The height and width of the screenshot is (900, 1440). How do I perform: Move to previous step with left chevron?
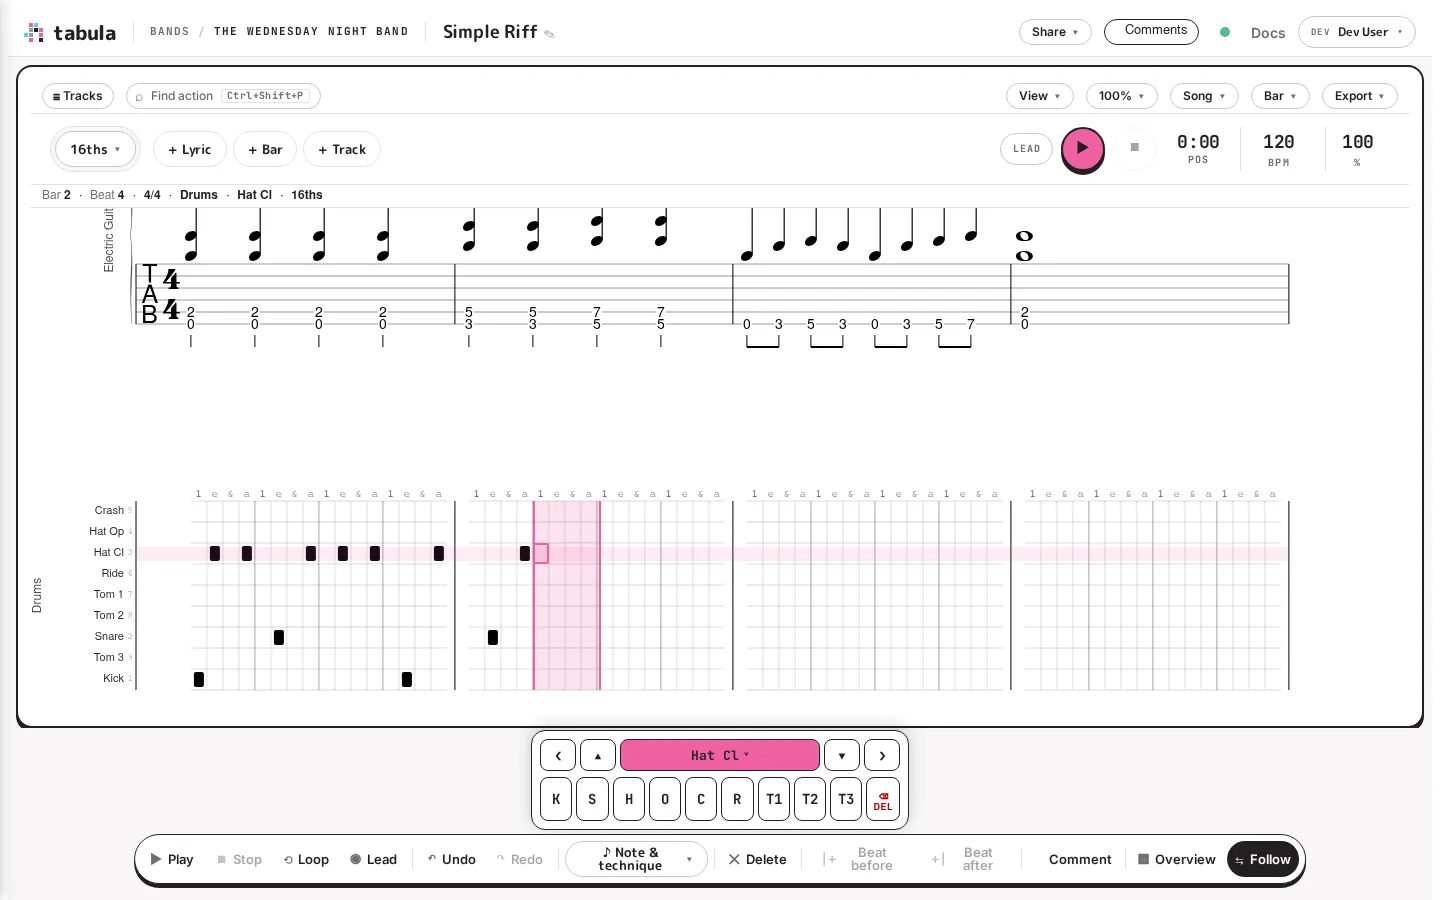tap(558, 755)
